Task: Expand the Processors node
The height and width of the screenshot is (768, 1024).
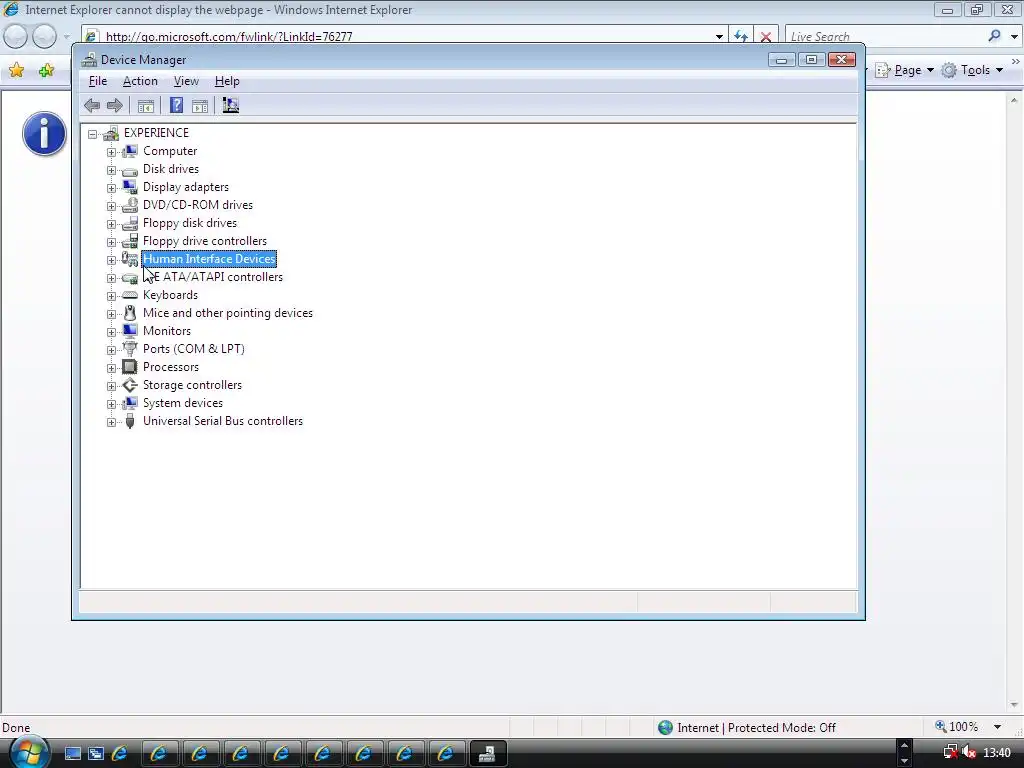Action: (111, 368)
